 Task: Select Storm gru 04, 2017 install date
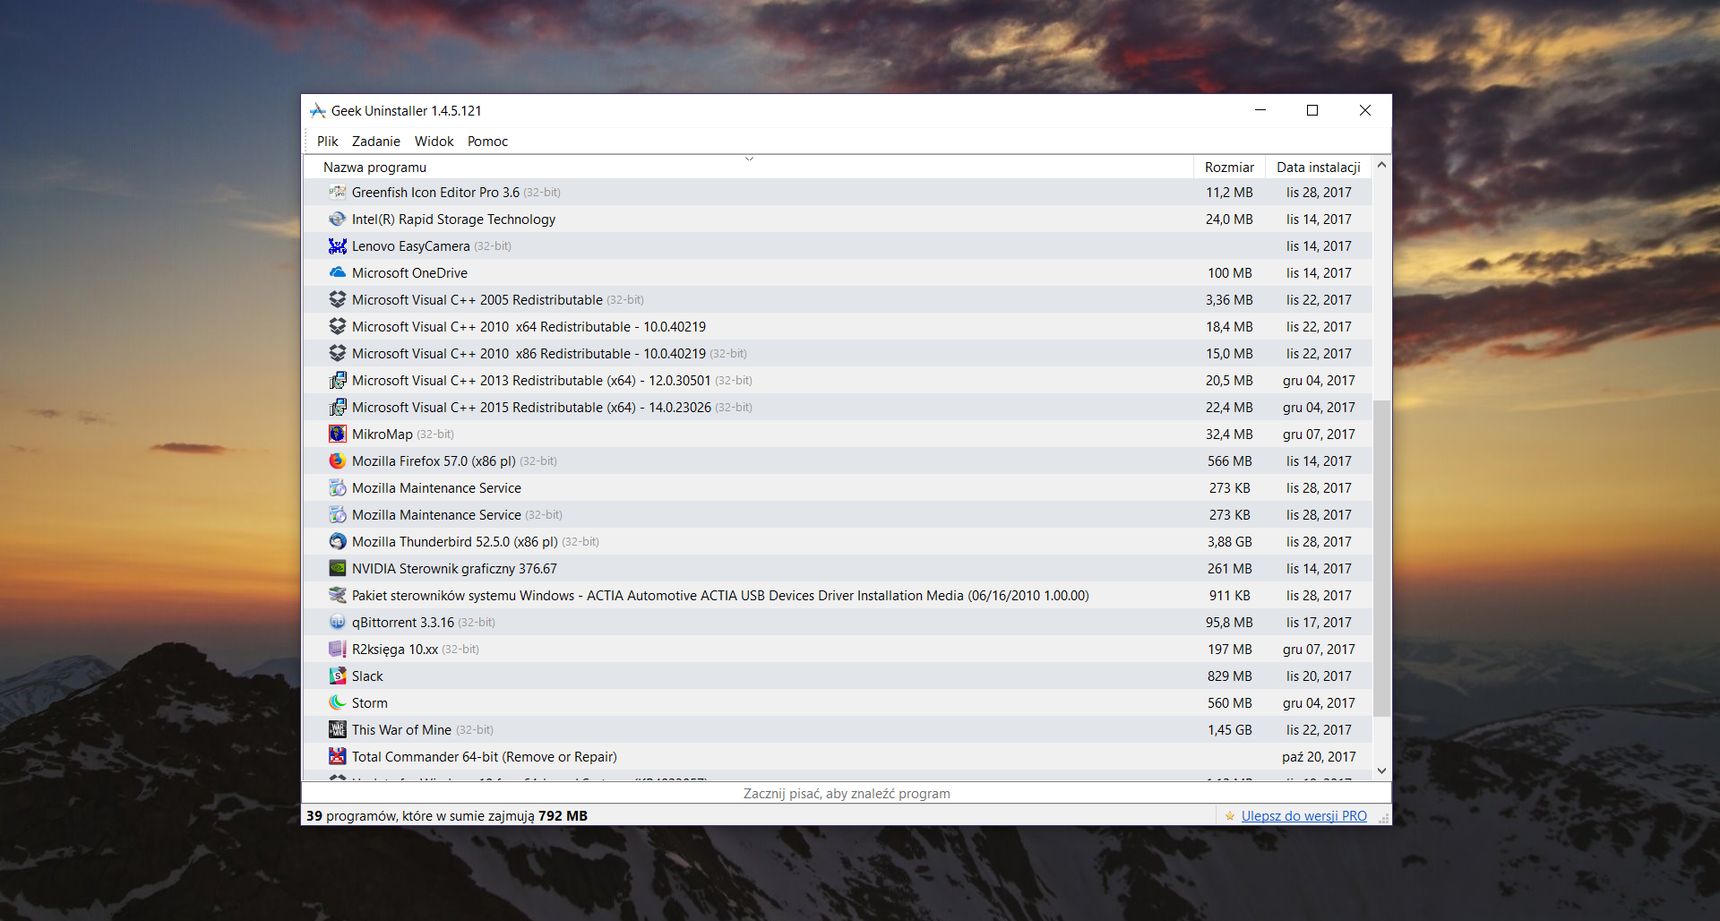(x=1319, y=703)
